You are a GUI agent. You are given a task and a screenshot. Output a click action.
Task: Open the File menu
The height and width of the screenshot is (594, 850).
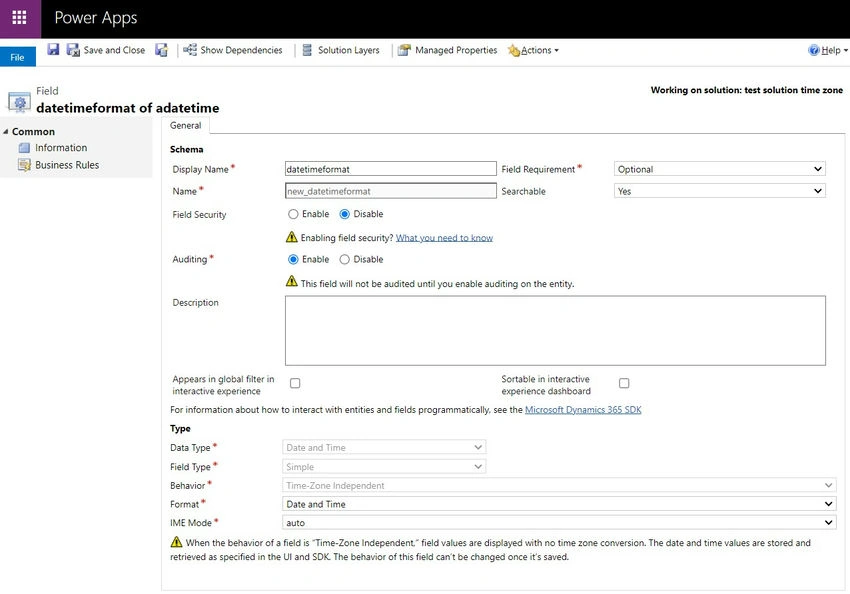17,57
